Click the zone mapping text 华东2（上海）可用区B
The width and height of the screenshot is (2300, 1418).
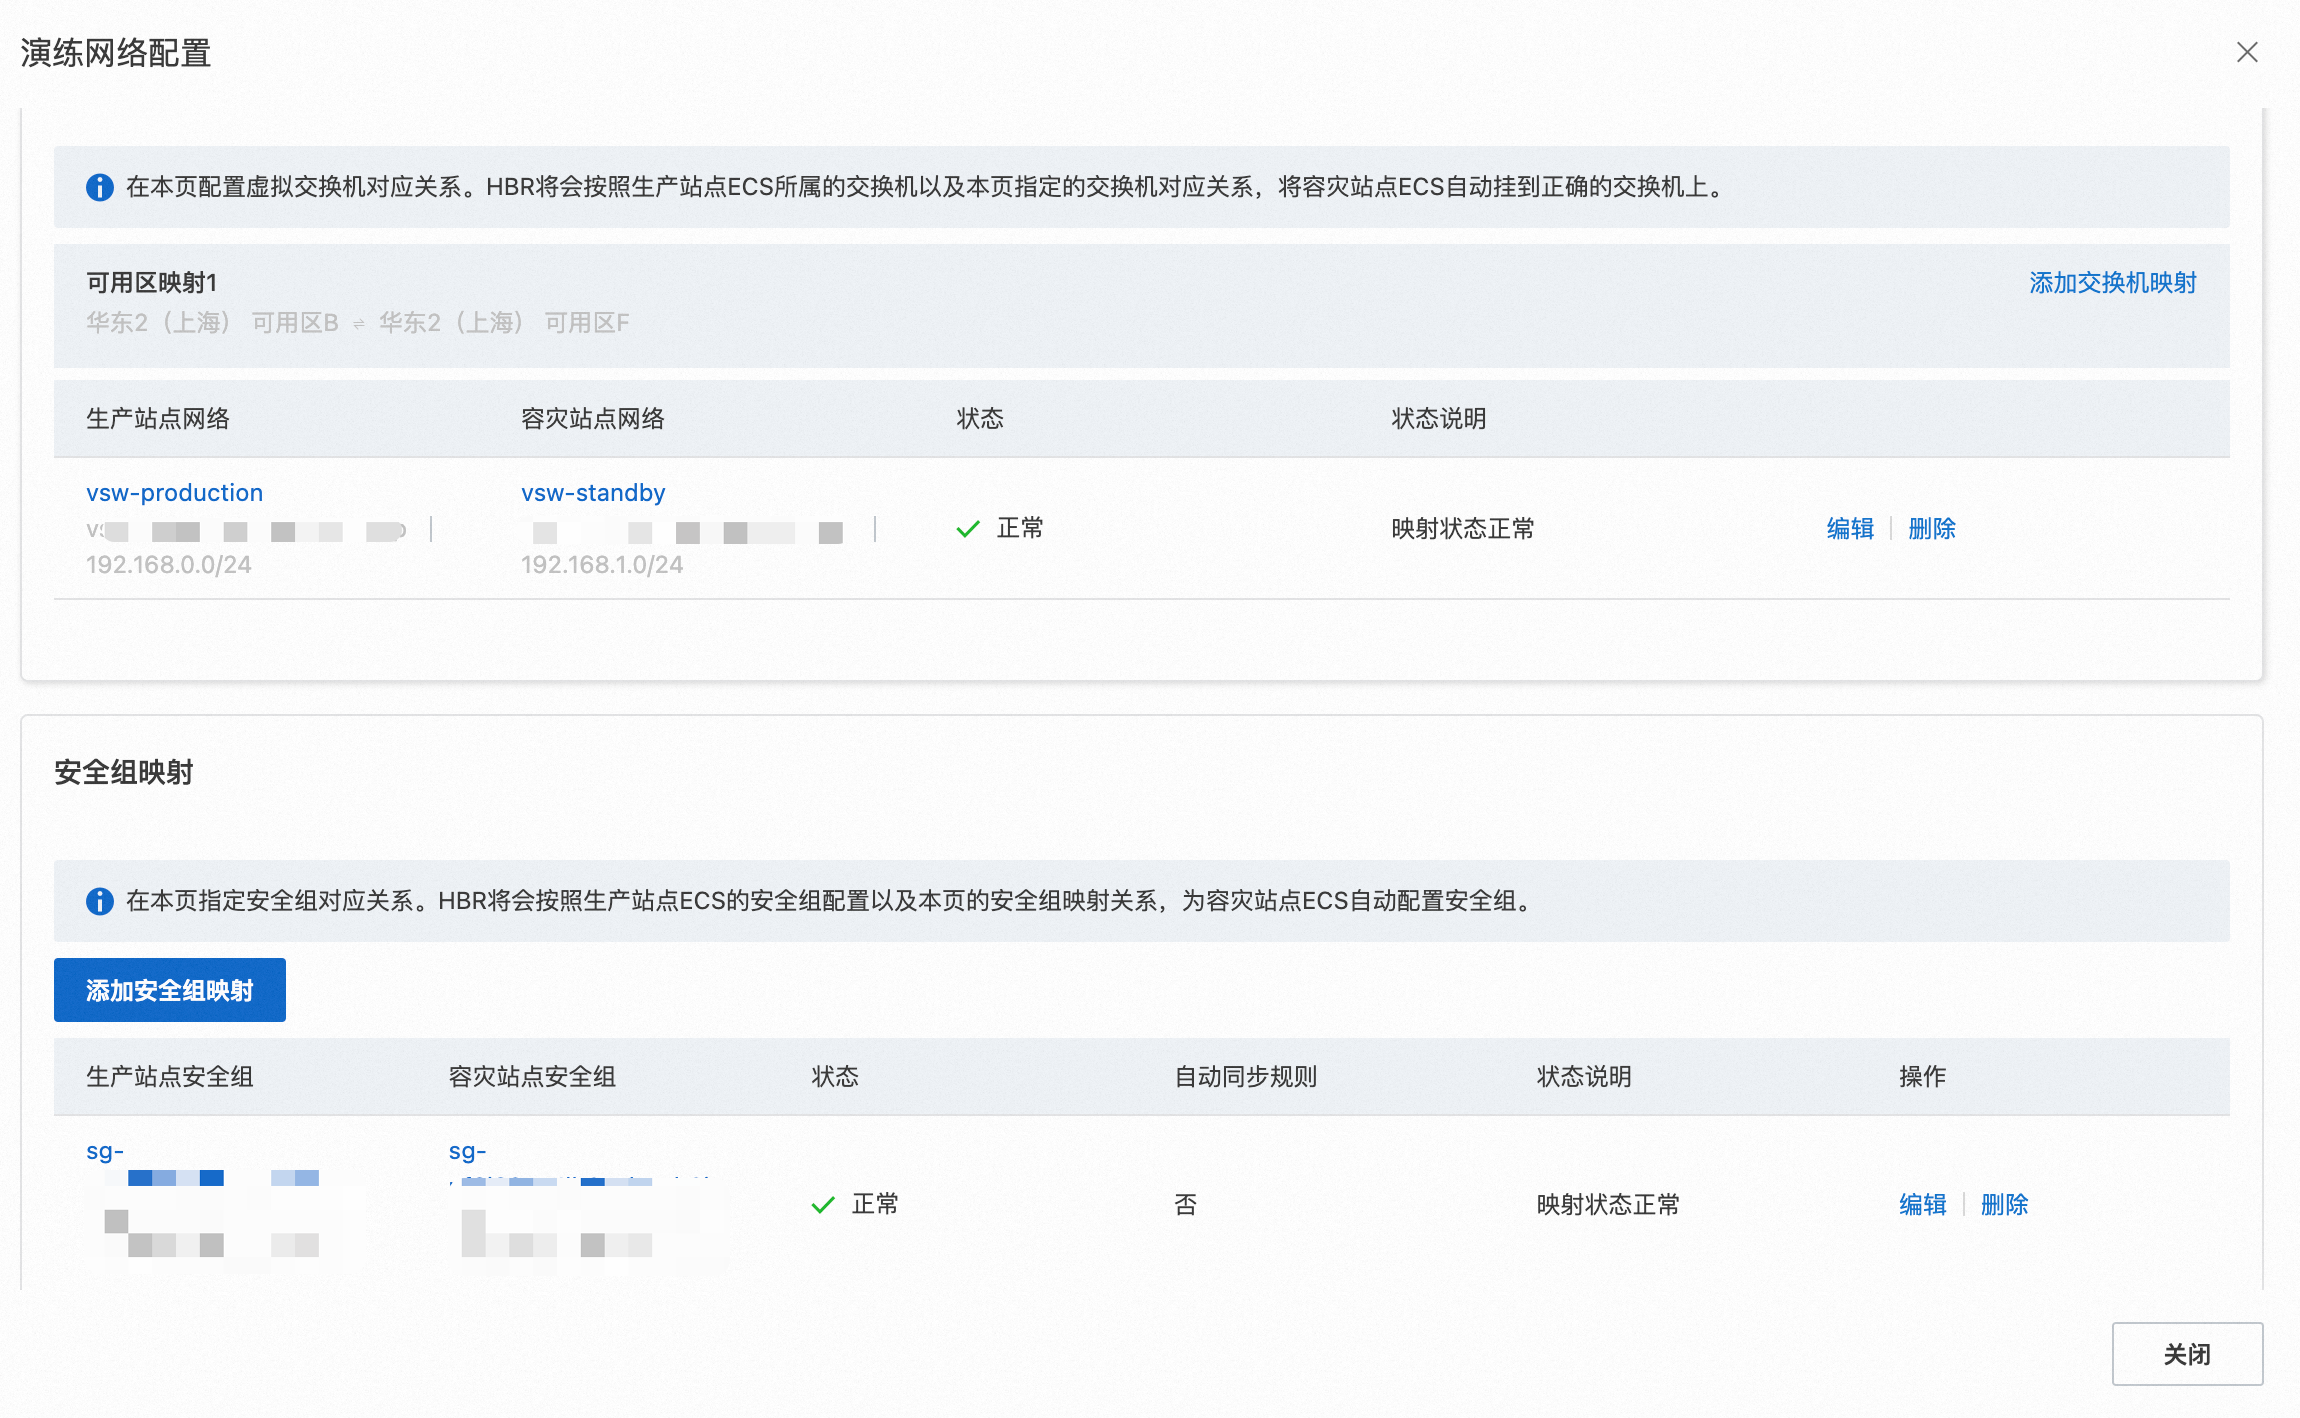212,323
